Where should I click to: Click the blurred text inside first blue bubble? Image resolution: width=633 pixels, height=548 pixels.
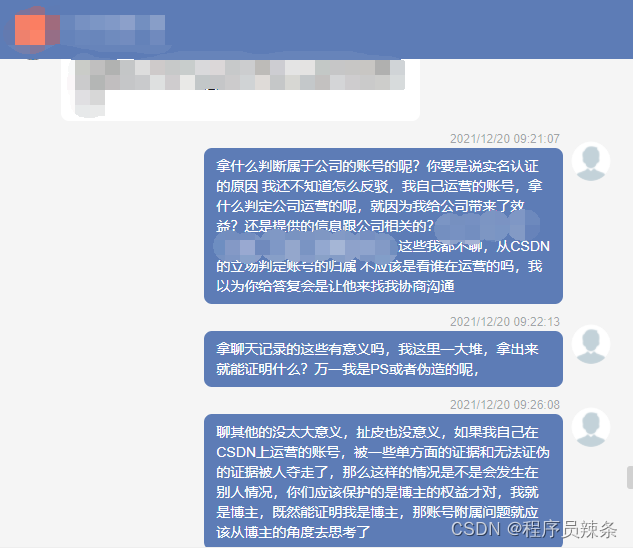click(305, 247)
